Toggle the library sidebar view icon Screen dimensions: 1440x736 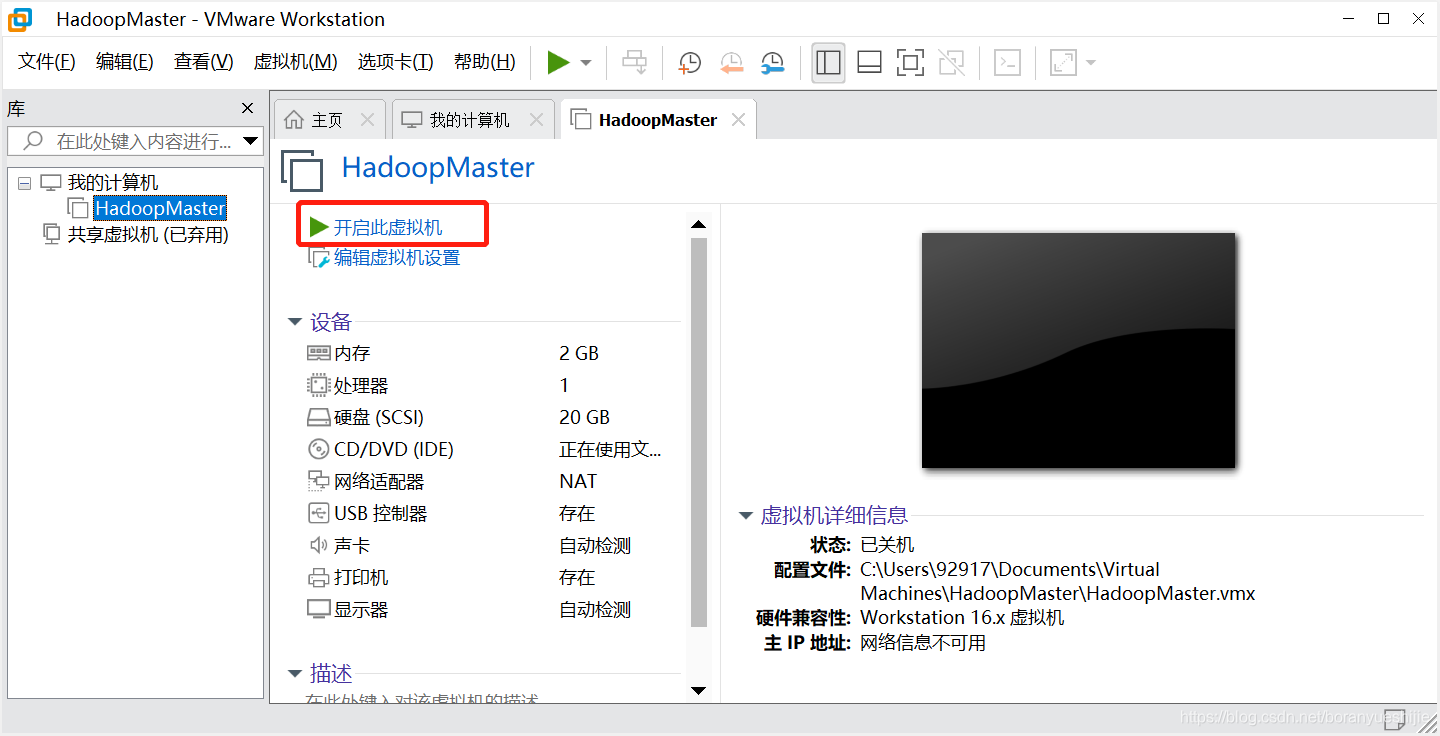click(x=828, y=63)
